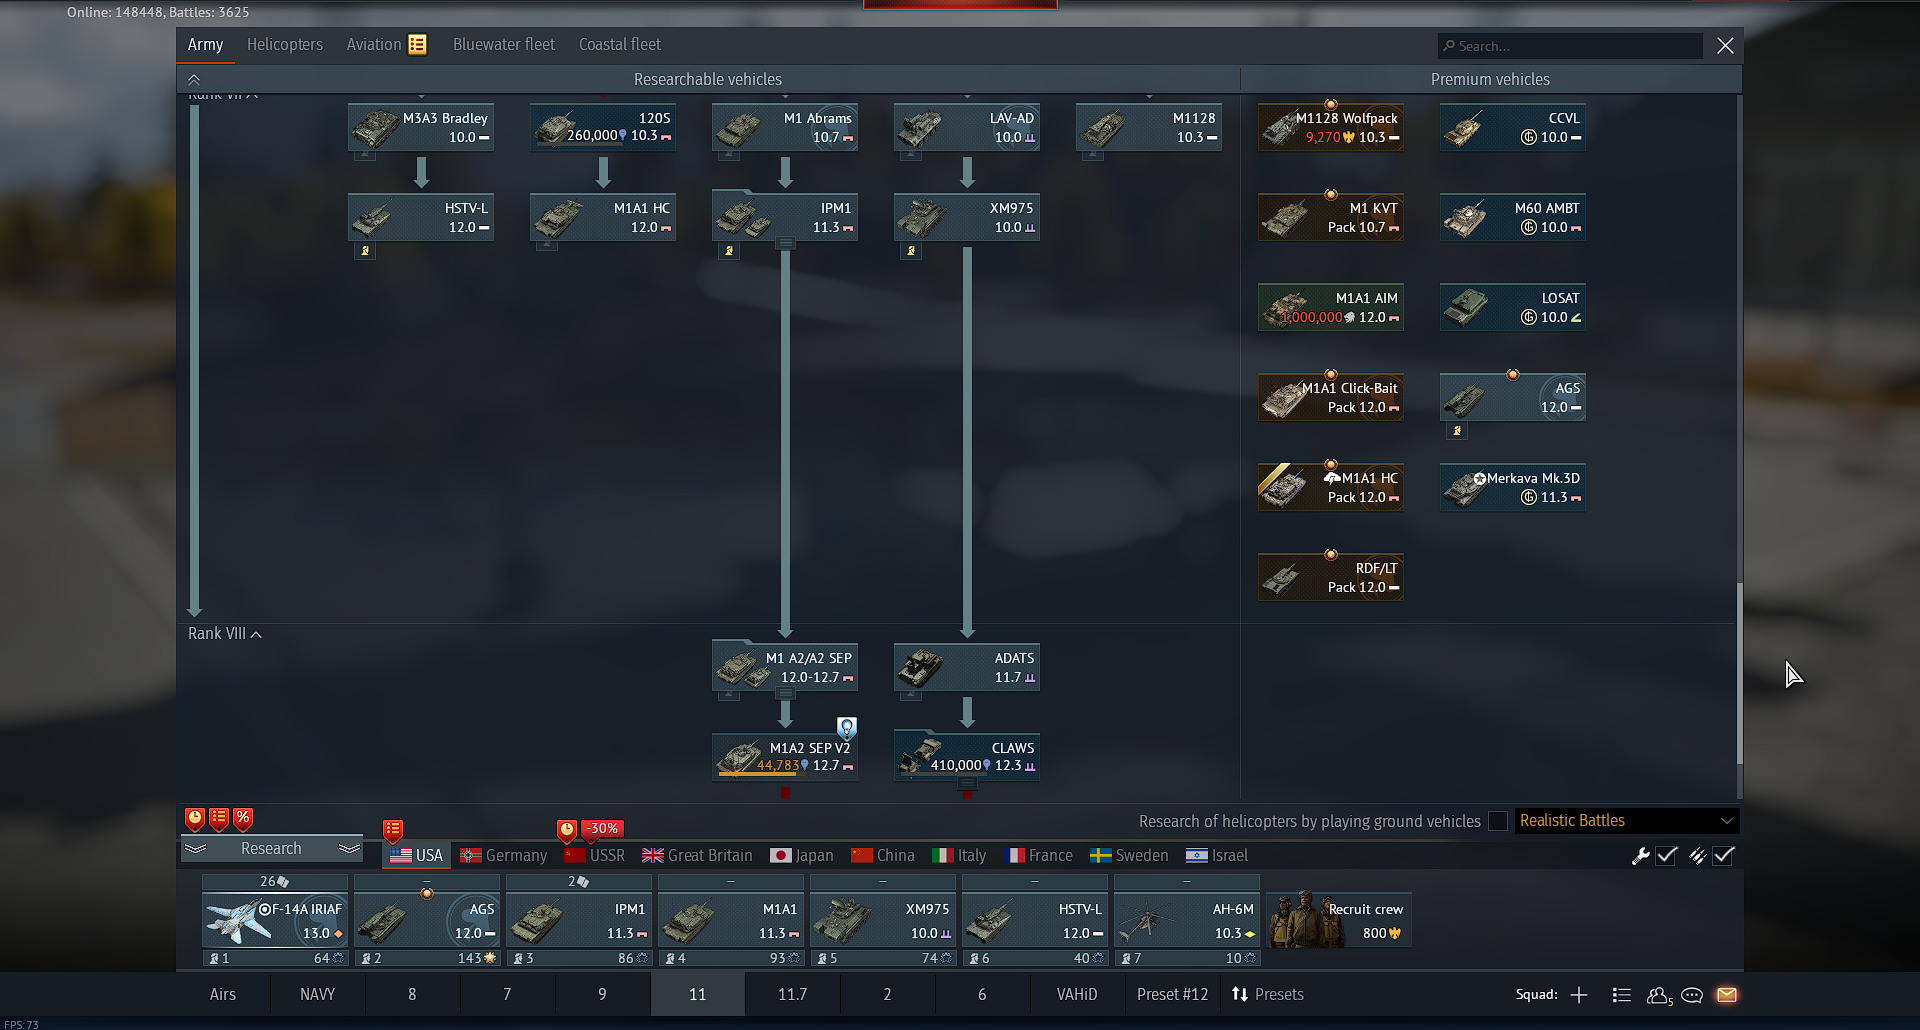Click the red percent discount marker icon
Image resolution: width=1920 pixels, height=1030 pixels.
[x=243, y=818]
